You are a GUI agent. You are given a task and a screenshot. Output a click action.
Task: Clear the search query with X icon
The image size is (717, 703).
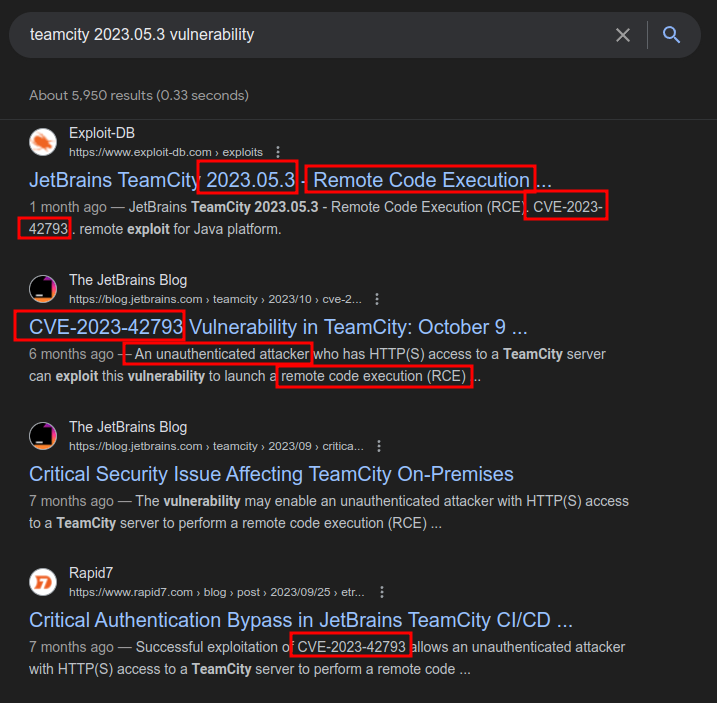pyautogui.click(x=623, y=35)
